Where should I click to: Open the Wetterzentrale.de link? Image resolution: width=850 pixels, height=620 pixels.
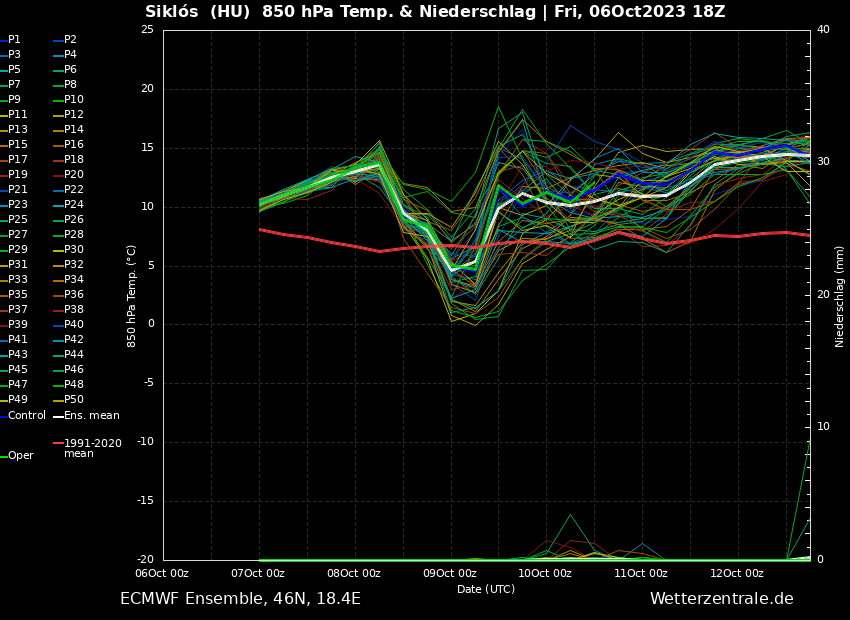pos(721,599)
